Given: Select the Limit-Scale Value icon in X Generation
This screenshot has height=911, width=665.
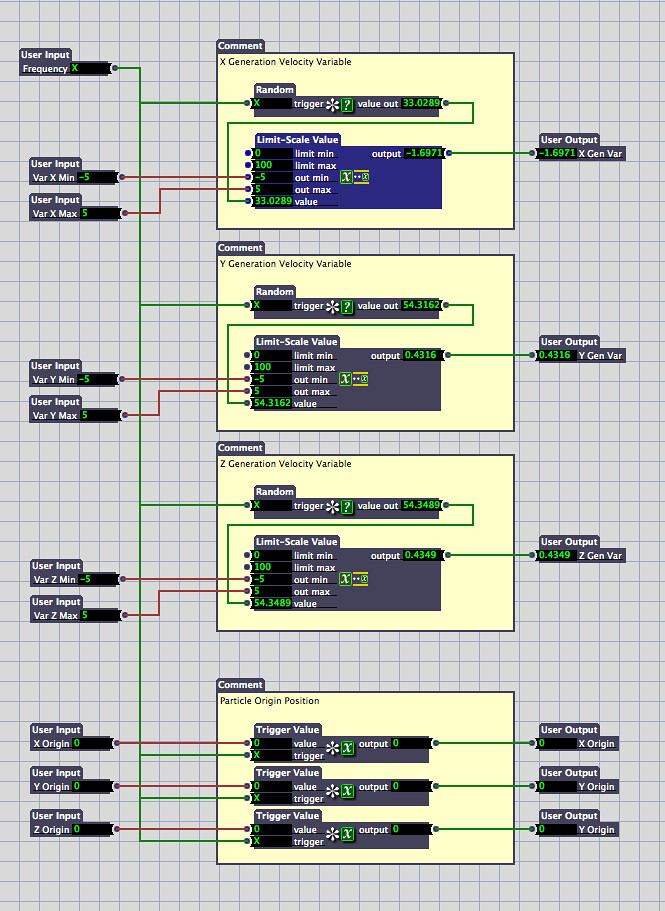Looking at the screenshot, I should pyautogui.click(x=355, y=177).
